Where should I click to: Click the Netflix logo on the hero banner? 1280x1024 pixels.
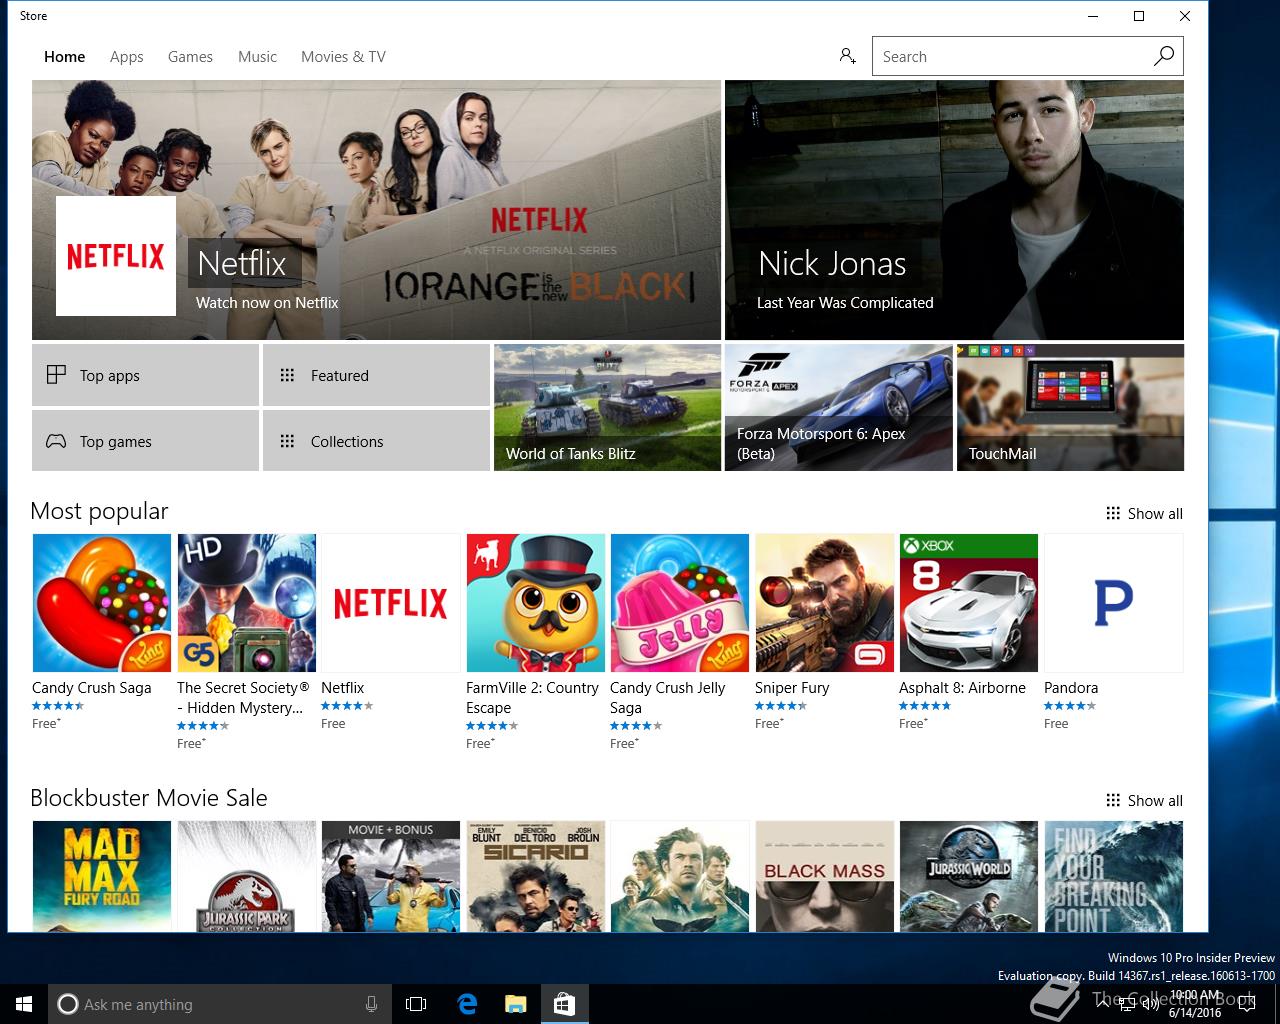click(116, 256)
